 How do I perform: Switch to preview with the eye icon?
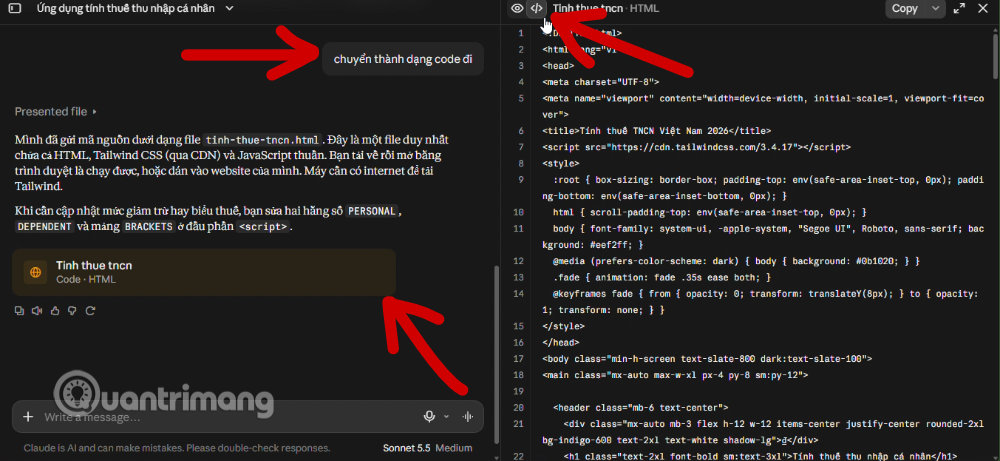pos(517,8)
